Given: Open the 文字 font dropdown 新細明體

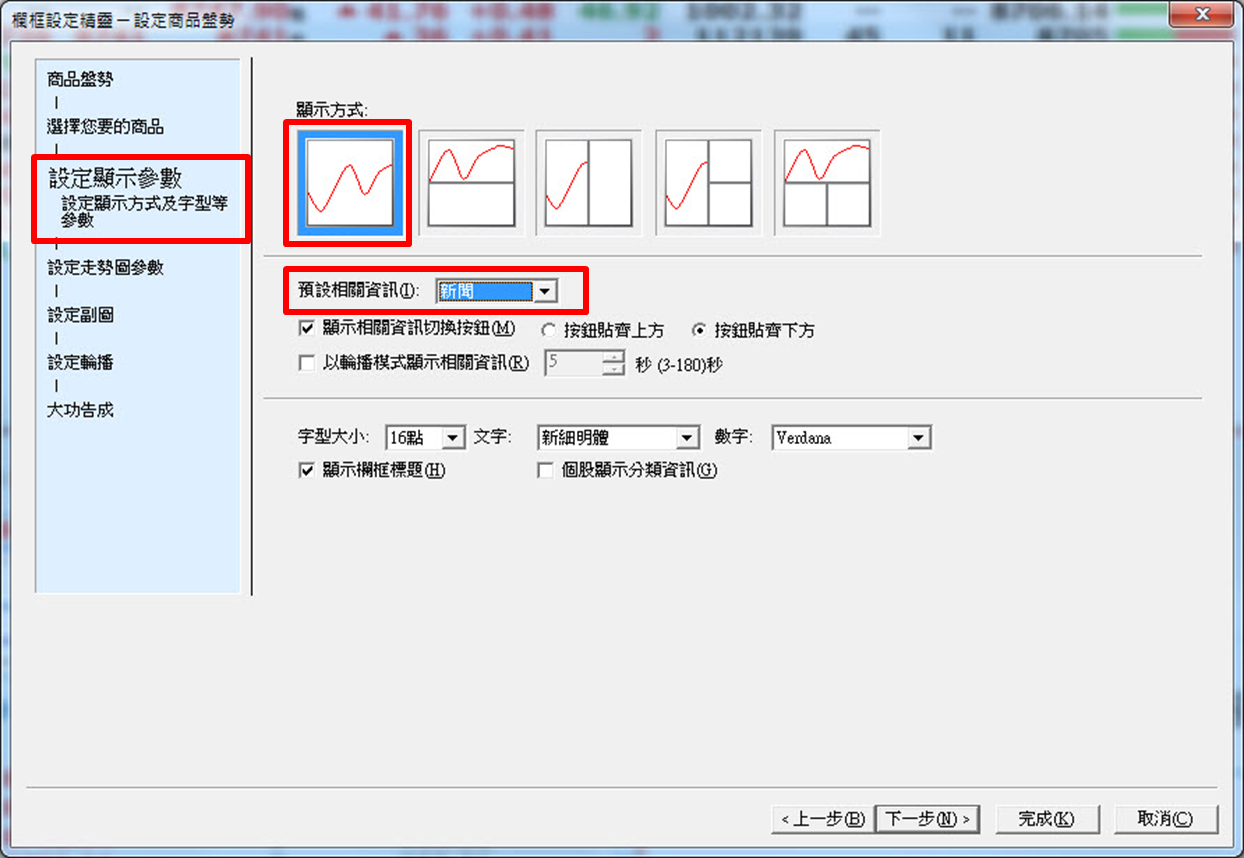Looking at the screenshot, I should point(687,438).
